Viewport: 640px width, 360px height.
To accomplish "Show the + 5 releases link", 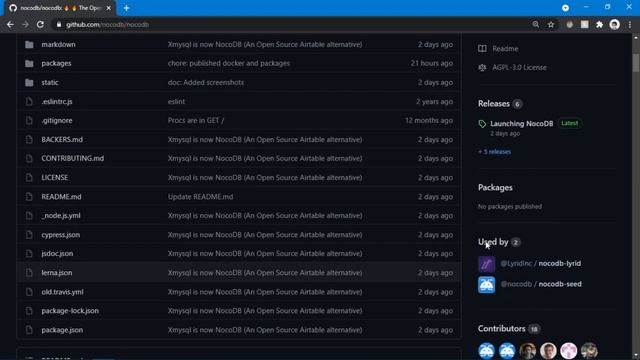I will click(x=494, y=152).
